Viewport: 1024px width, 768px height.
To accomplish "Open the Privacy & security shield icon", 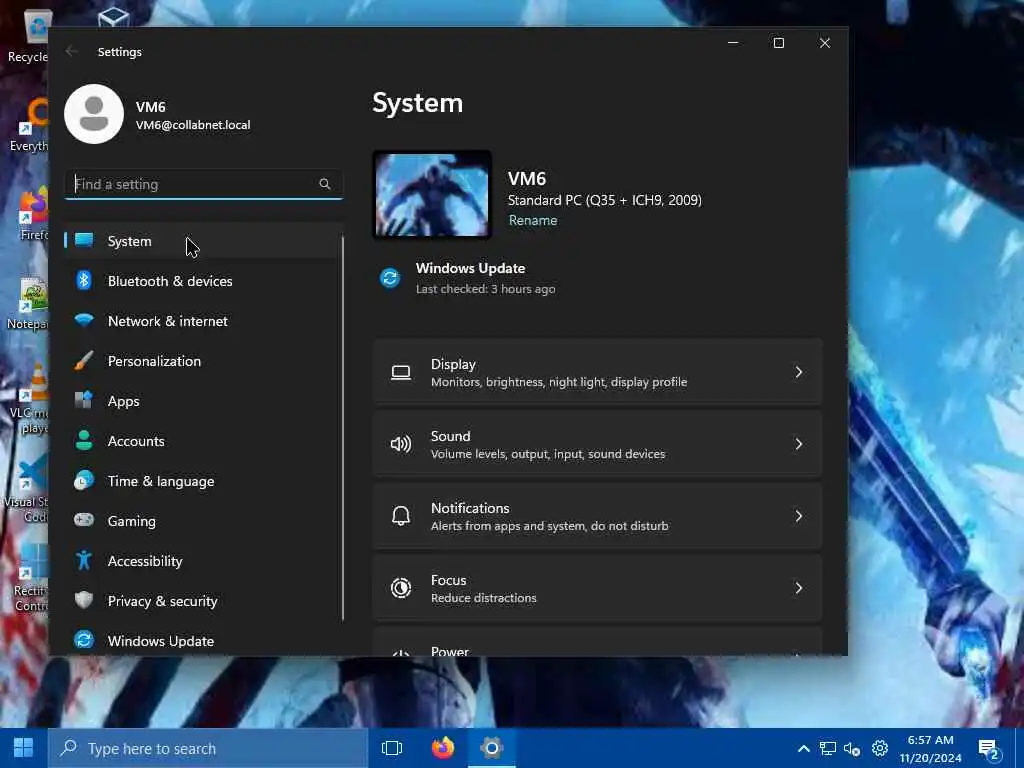I will click(x=84, y=600).
